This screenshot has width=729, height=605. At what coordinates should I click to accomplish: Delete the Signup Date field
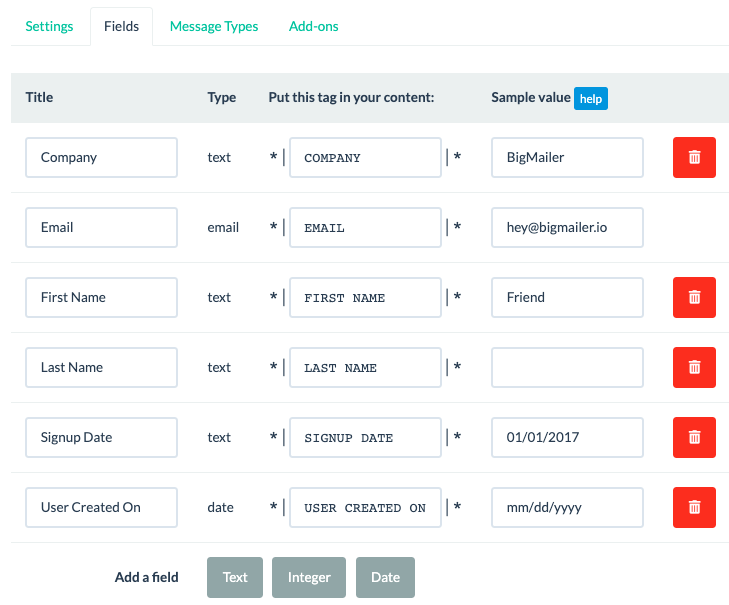point(694,437)
